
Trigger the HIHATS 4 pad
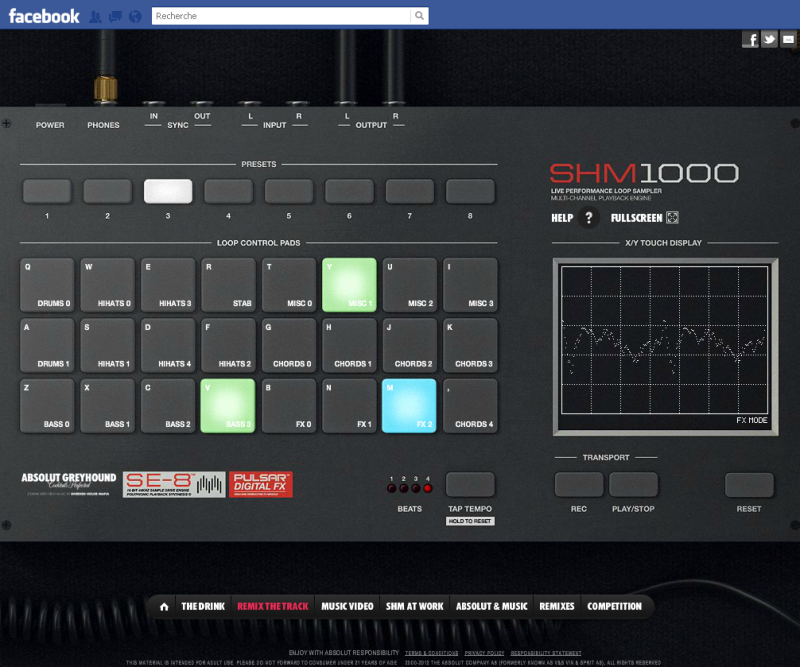point(168,345)
